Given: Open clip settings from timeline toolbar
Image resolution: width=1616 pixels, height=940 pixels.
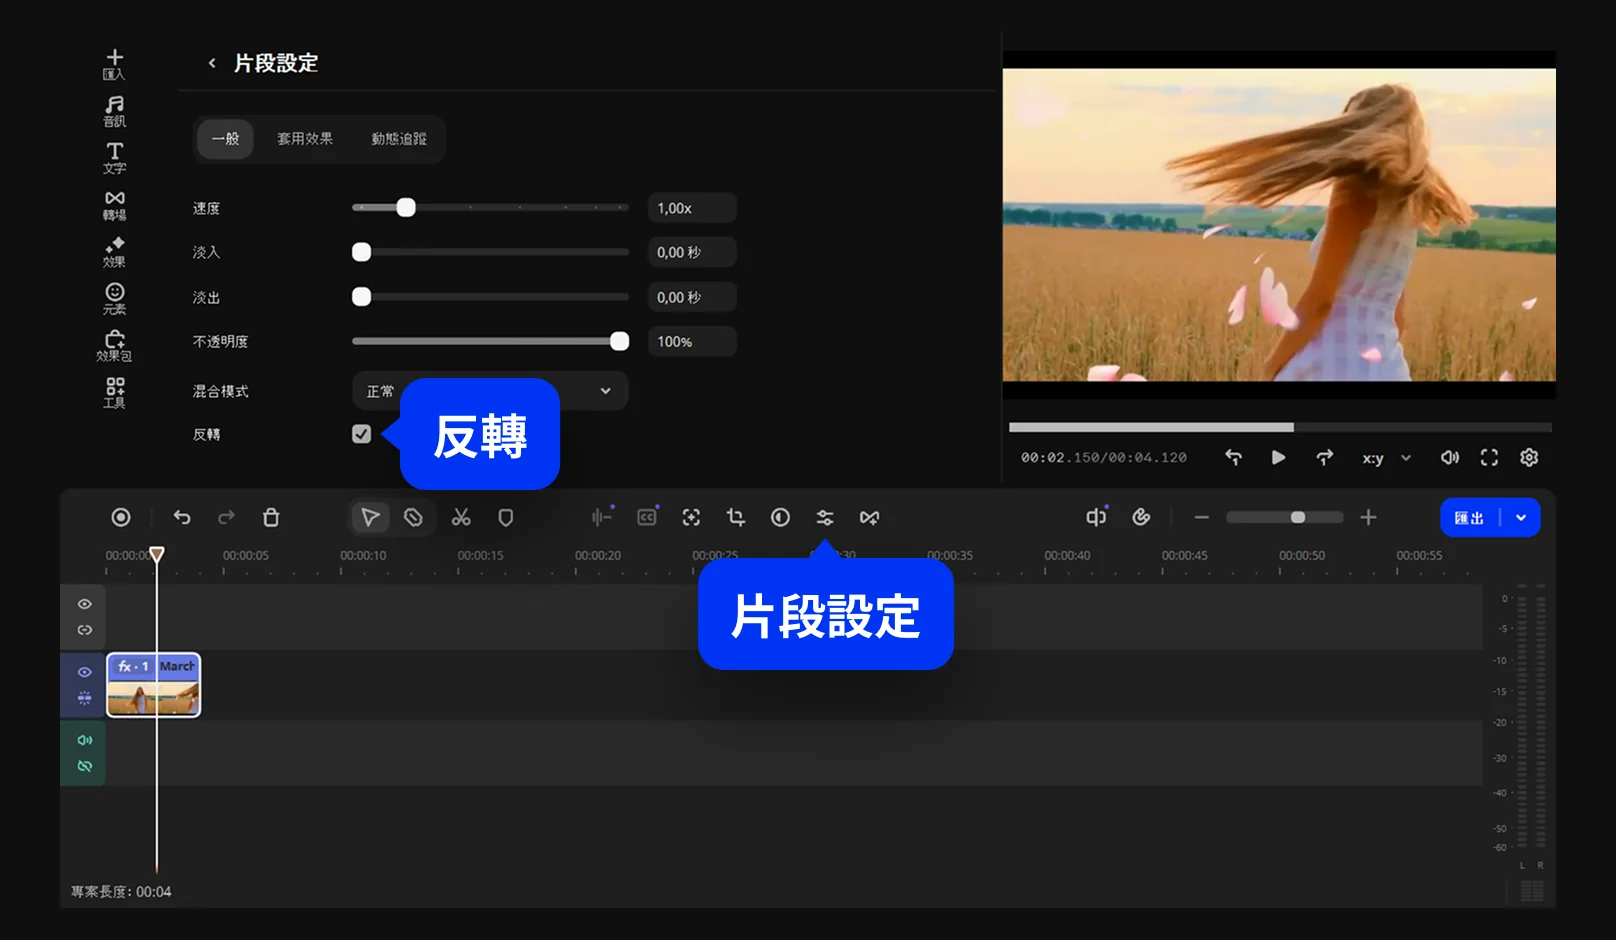Looking at the screenshot, I should click(x=824, y=517).
